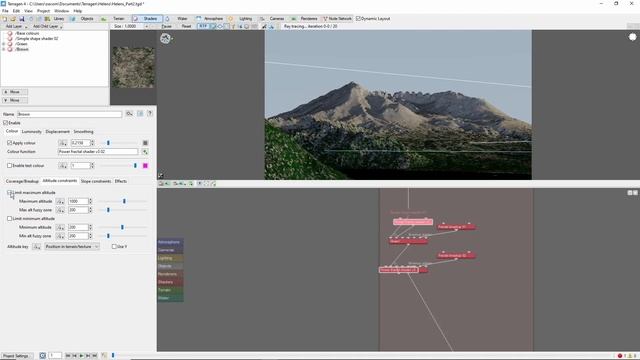Click the Reset button in 3D preview
The height and width of the screenshot is (360, 640).
tap(186, 26)
